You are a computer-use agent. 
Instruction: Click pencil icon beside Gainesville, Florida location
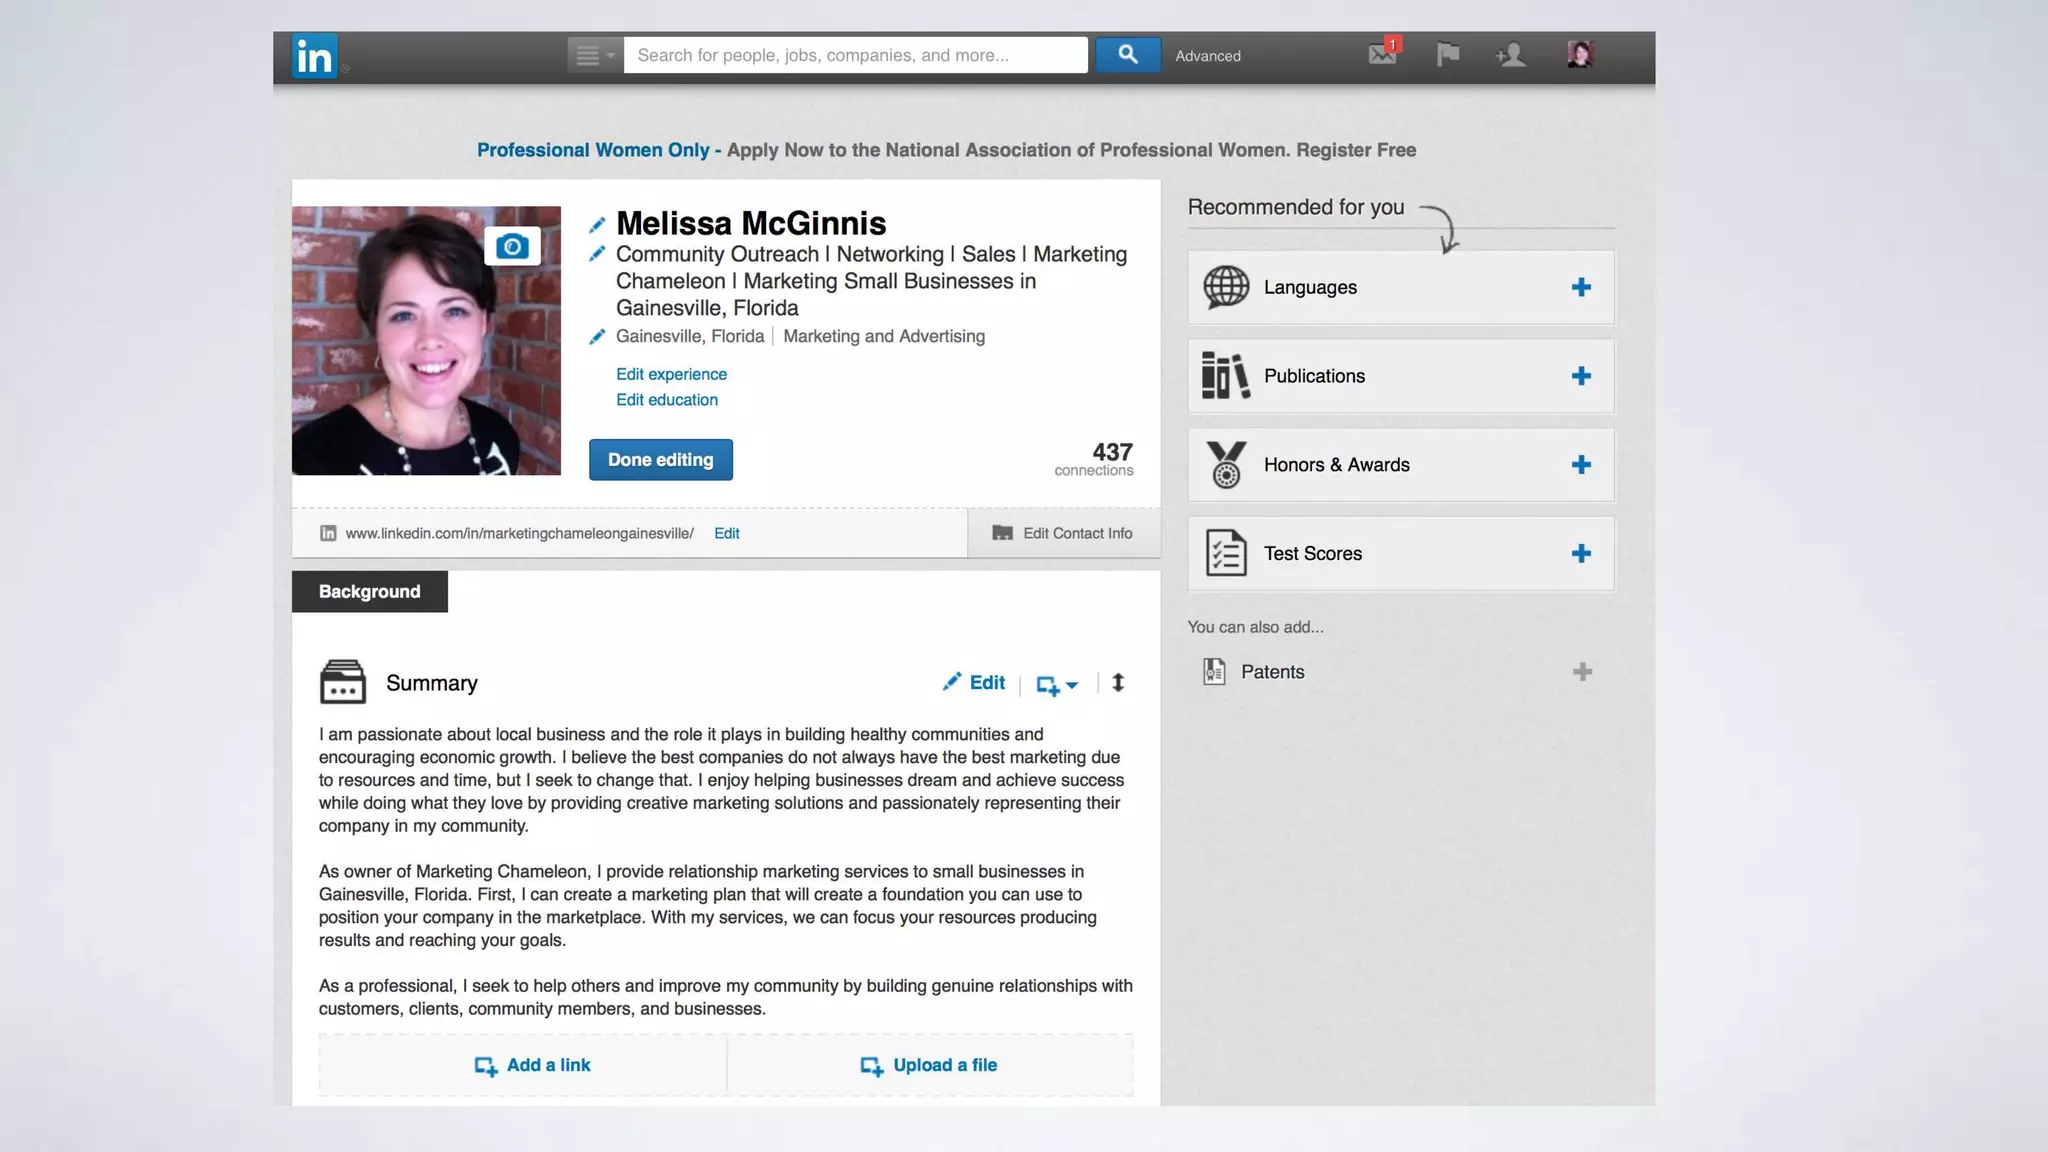597,337
